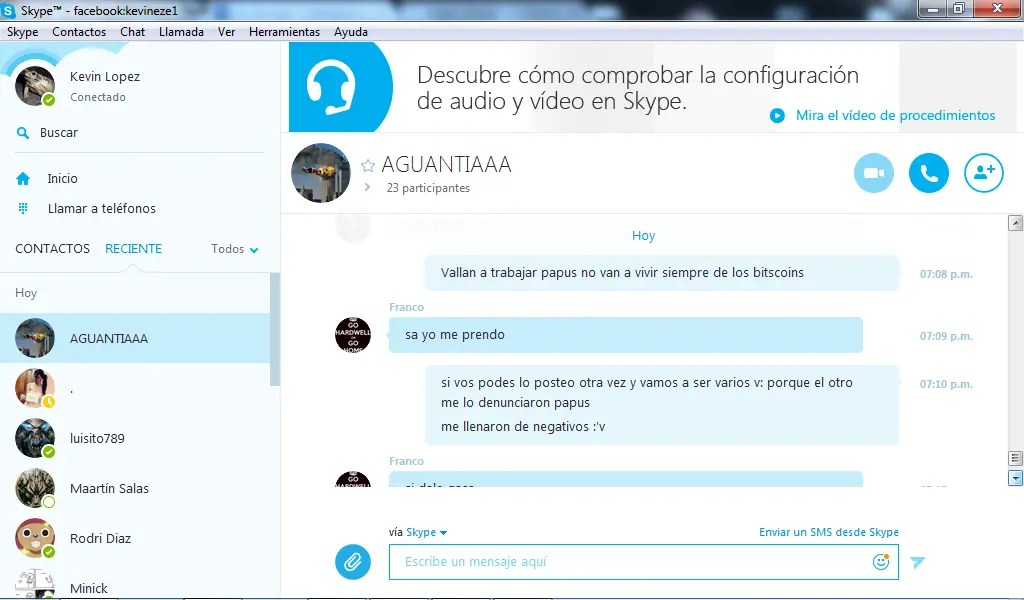Open the Ayuda menu

[x=351, y=31]
